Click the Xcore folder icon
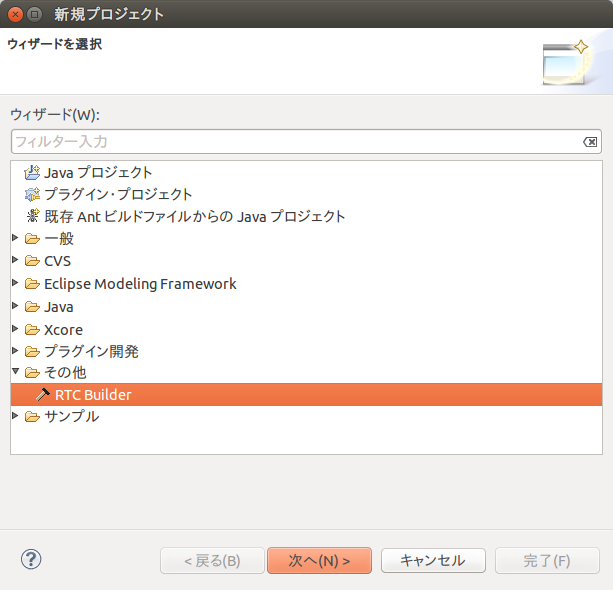This screenshot has width=613, height=590. 32,330
